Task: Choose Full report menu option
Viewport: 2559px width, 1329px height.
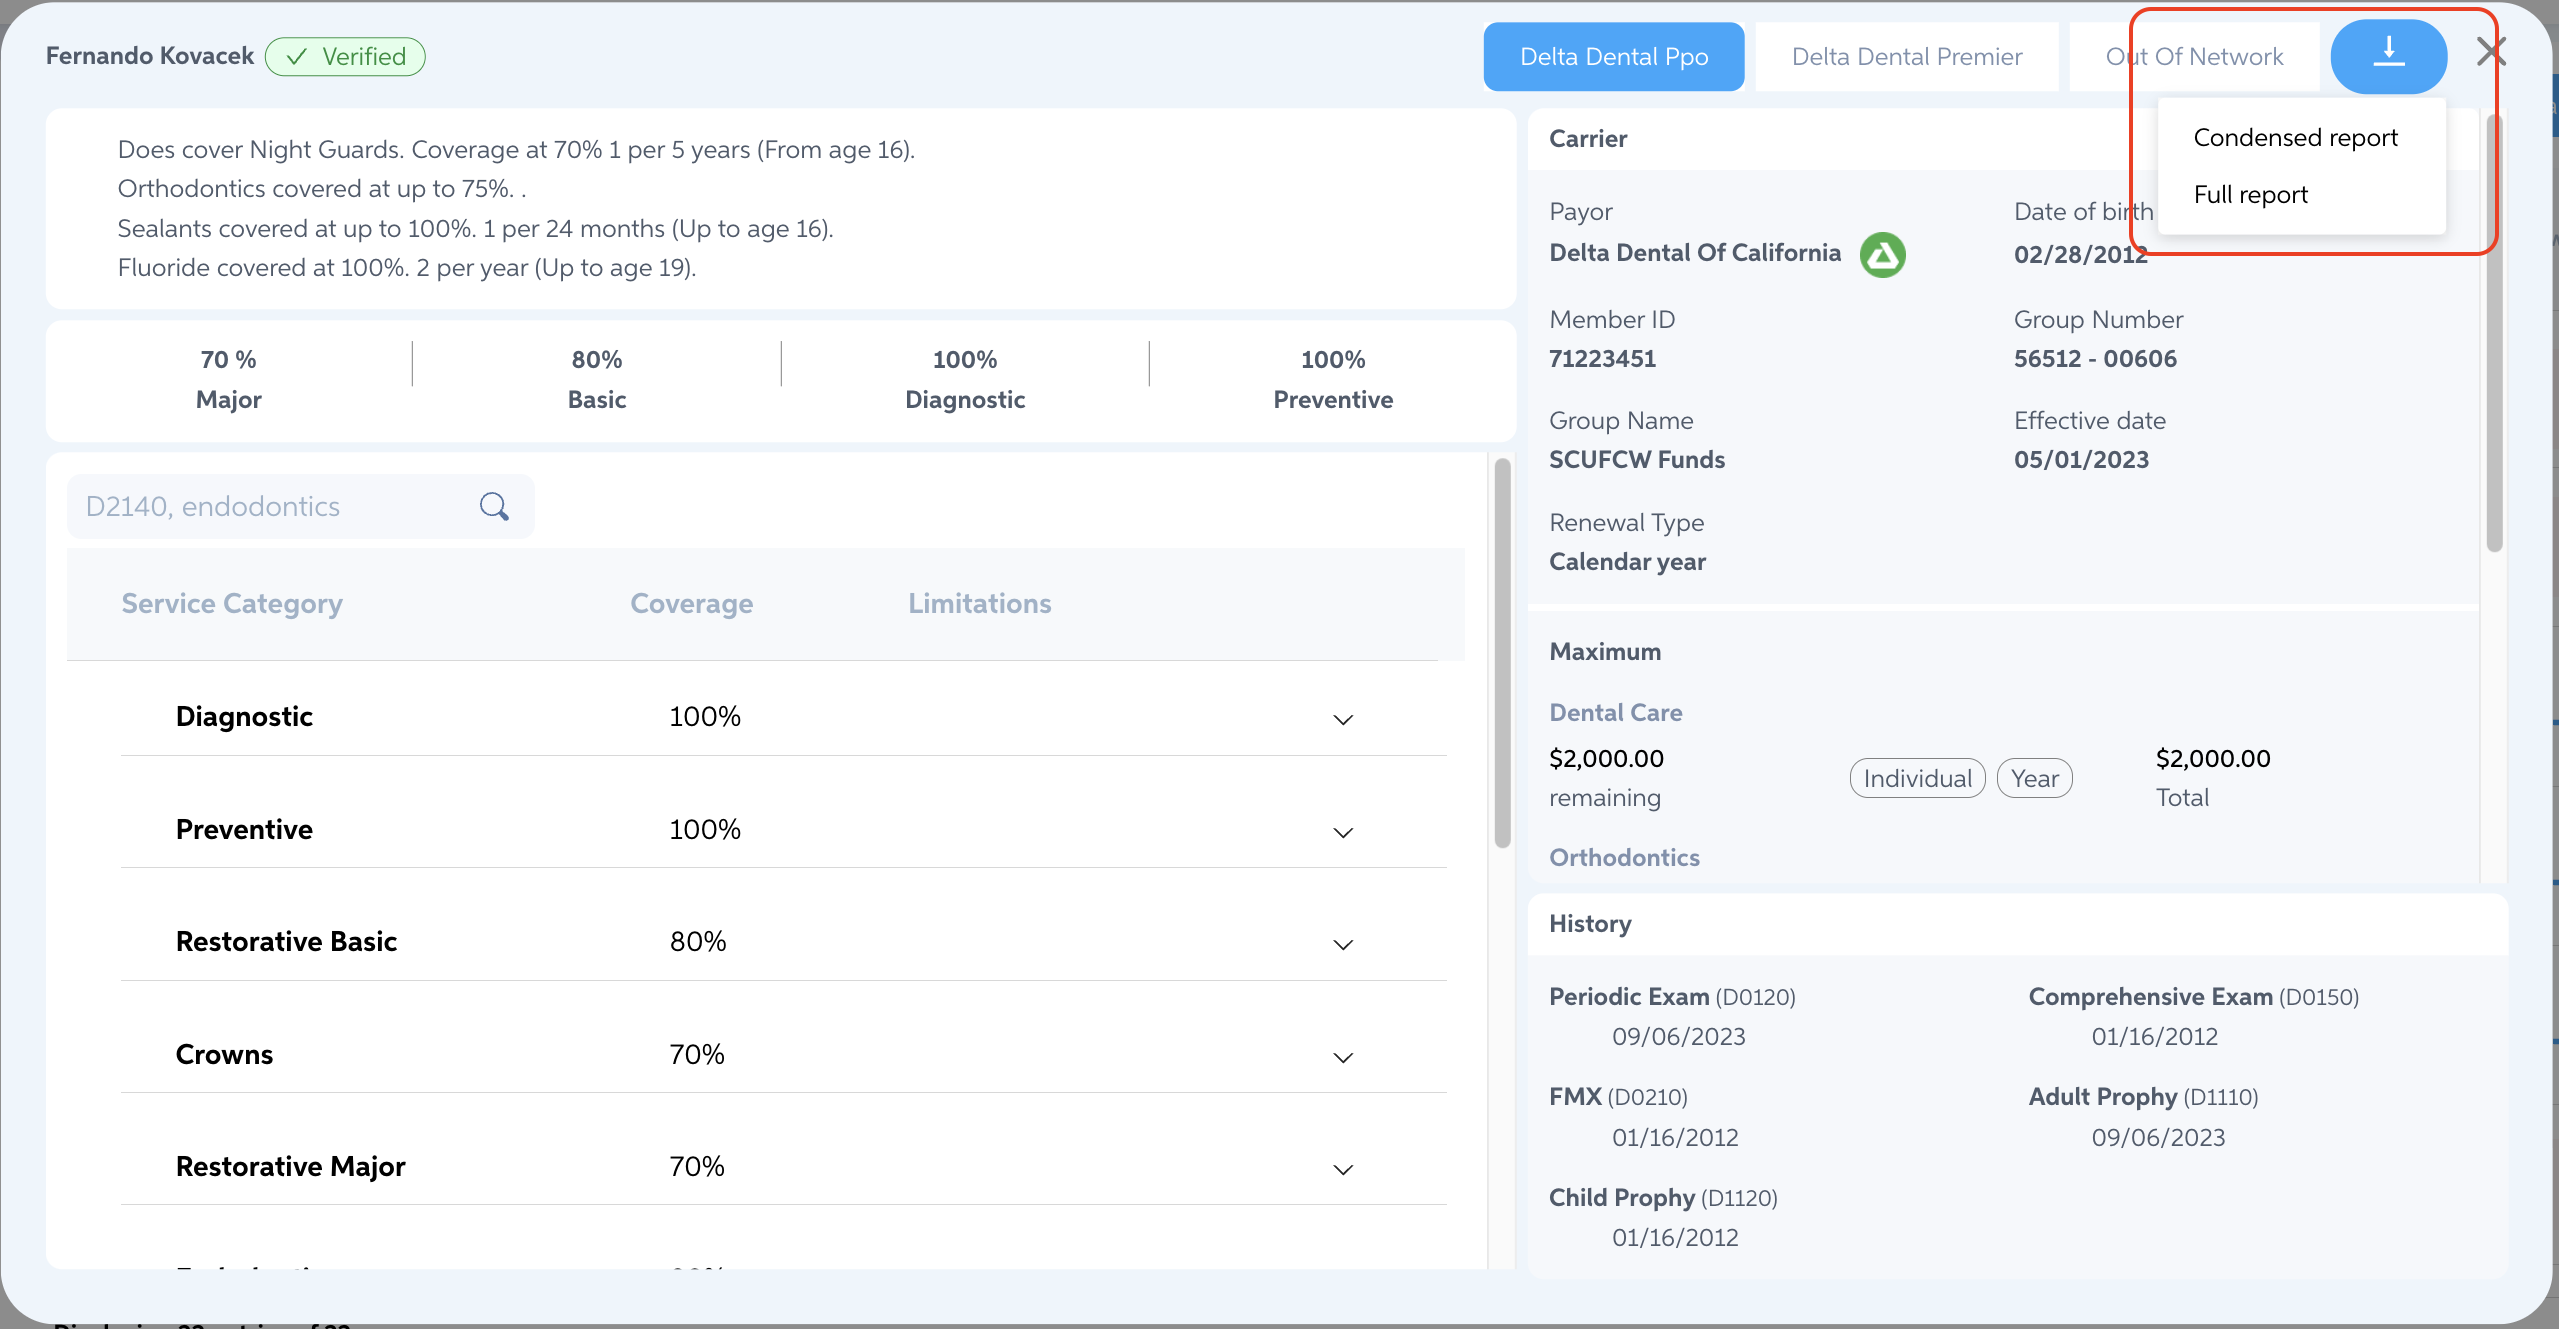Action: (2250, 195)
